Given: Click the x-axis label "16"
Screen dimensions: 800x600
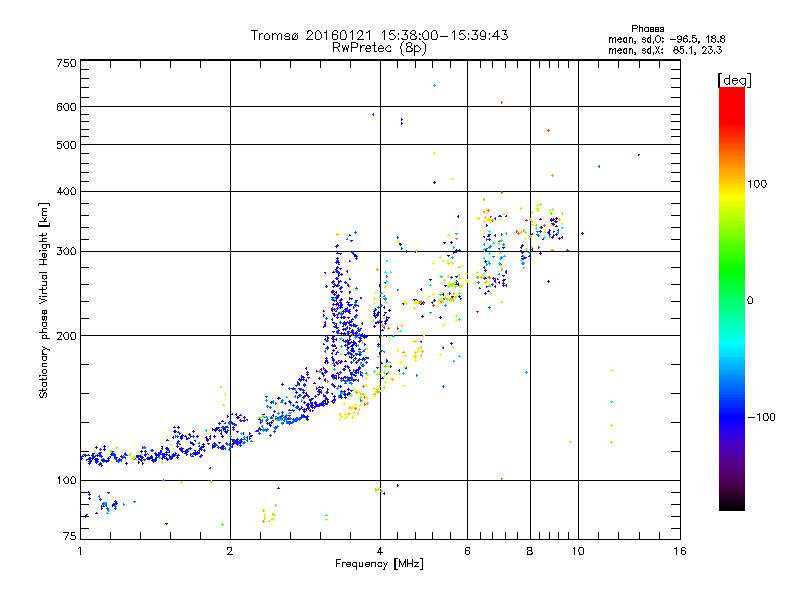Looking at the screenshot, I should (680, 551).
